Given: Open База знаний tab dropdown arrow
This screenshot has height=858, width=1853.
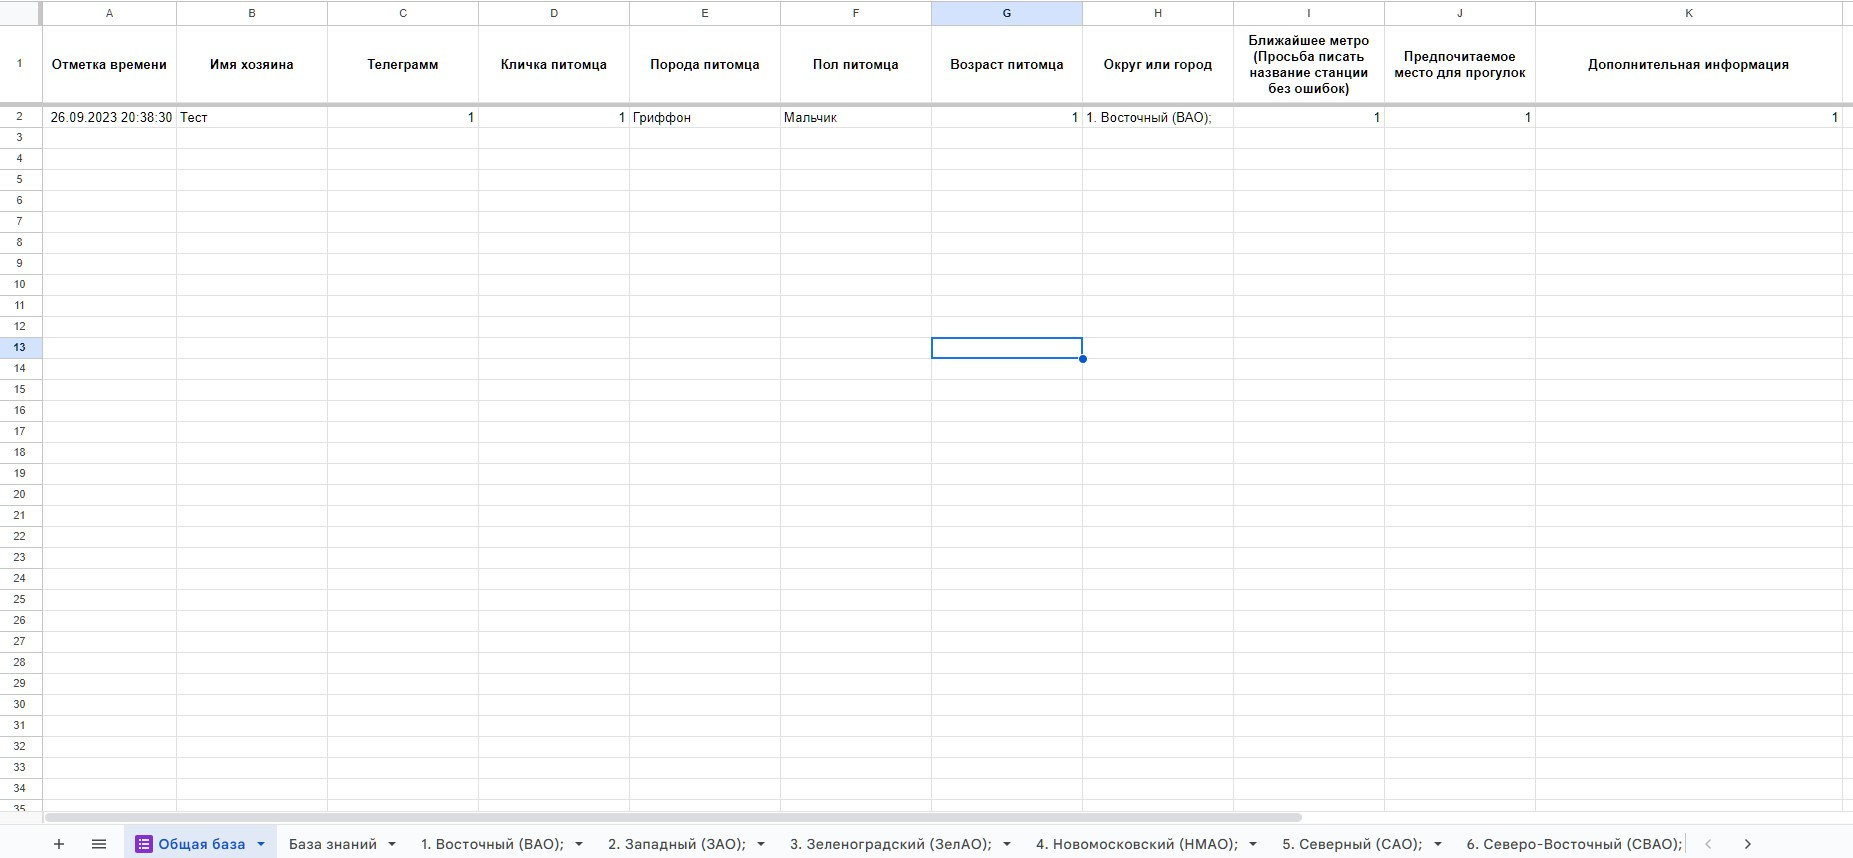Looking at the screenshot, I should coord(392,844).
